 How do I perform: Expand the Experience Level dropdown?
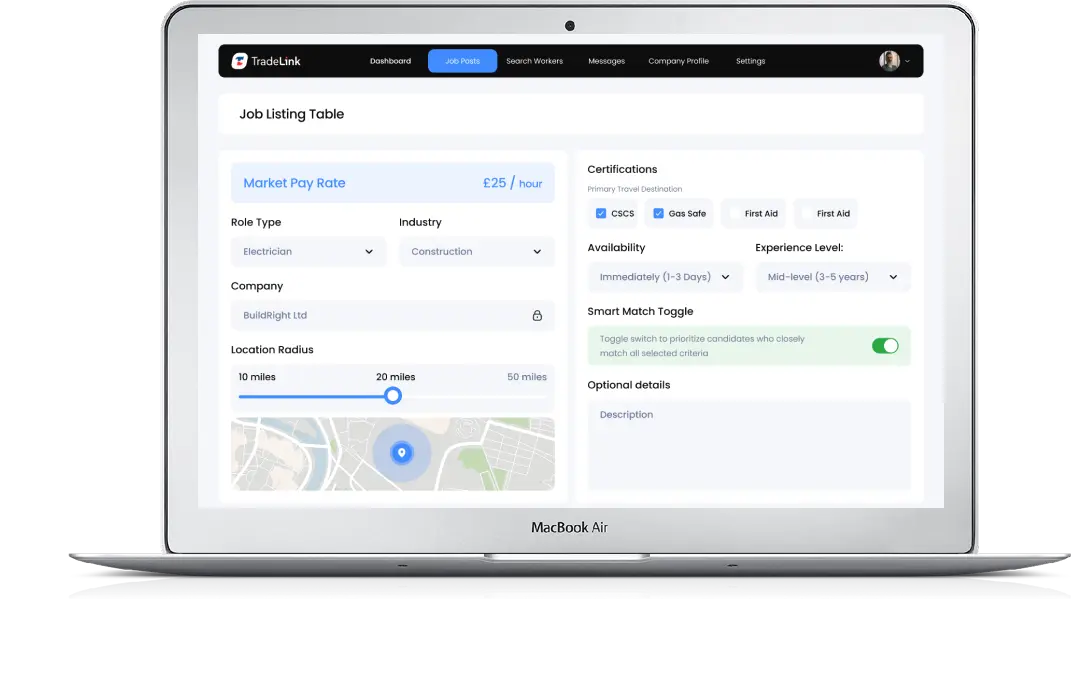832,277
